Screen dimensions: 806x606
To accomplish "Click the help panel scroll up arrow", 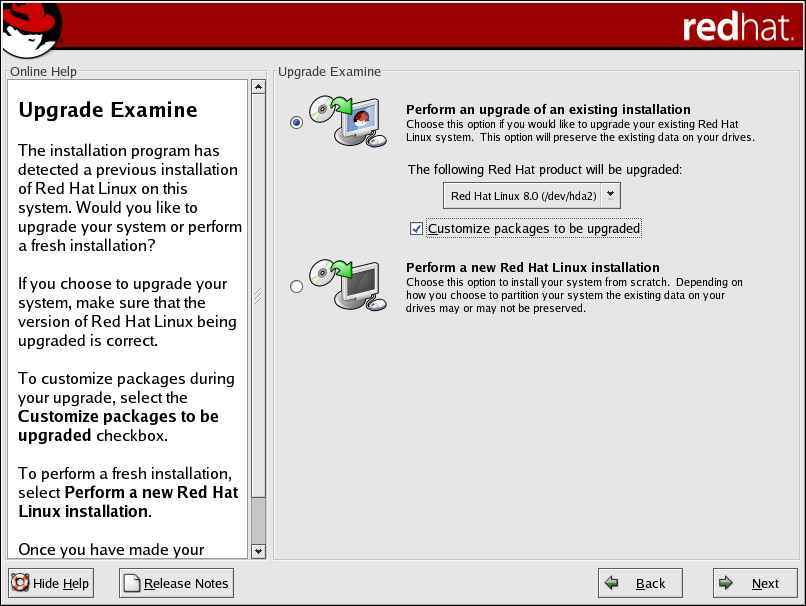I will pyautogui.click(x=258, y=87).
